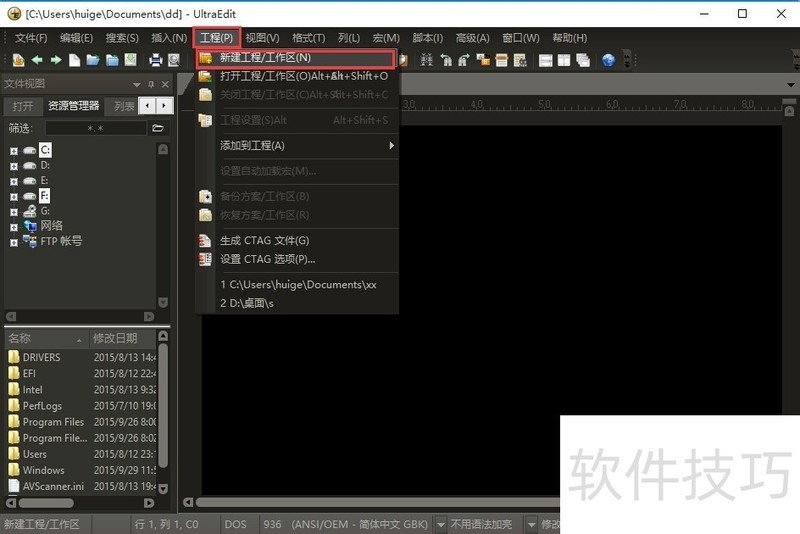The image size is (800, 534).
Task: Click file list vertical scrollbar thumb
Action: 163,405
